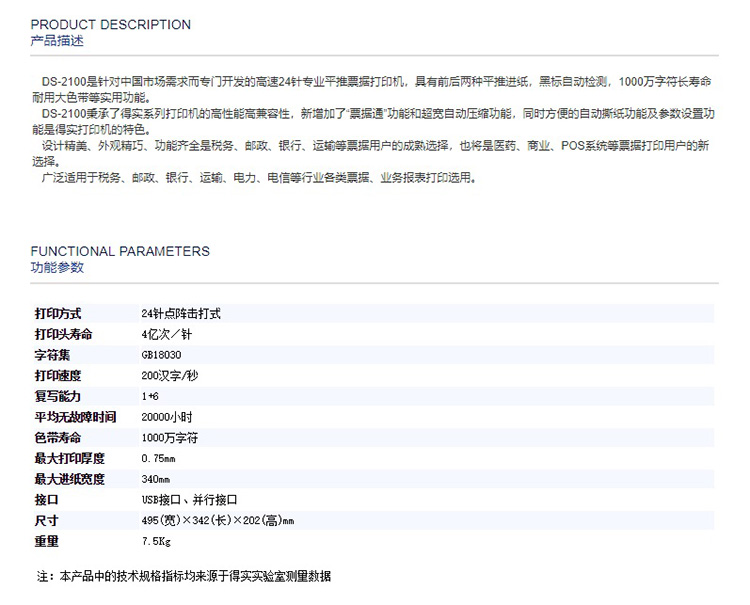Click the 字符集 label
Screen dimensions: 750x605
[52, 355]
